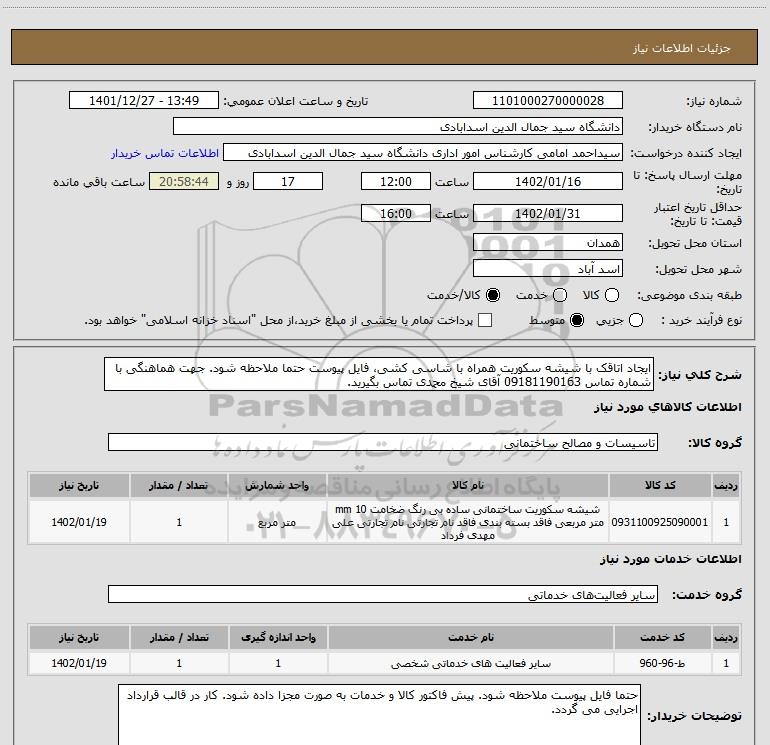The image size is (770, 745).
Task: Click the service group field سایر فعالیت‌های خدماتی
Action: pyautogui.click(x=383, y=595)
